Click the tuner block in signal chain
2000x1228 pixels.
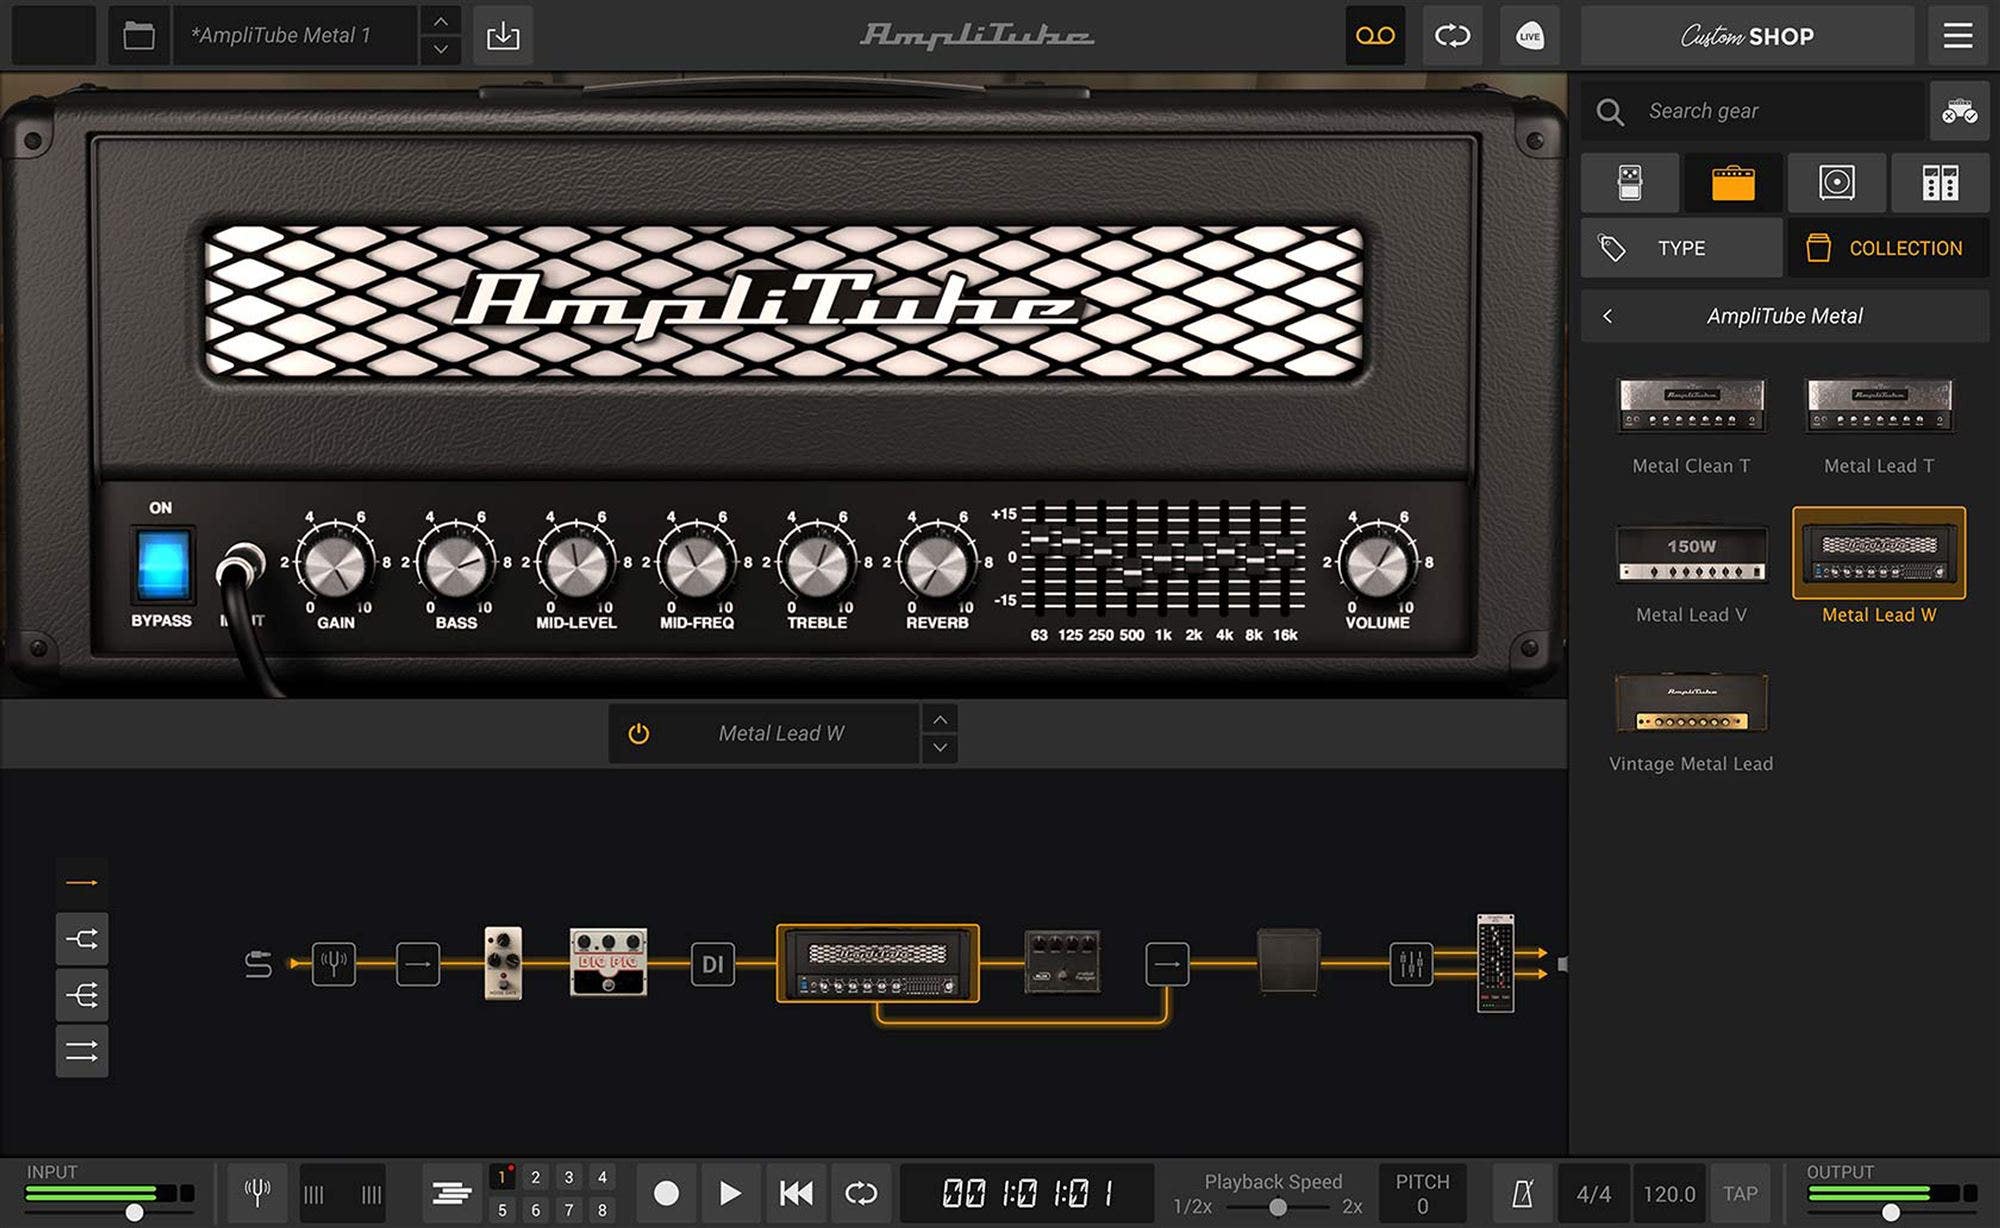(x=333, y=964)
